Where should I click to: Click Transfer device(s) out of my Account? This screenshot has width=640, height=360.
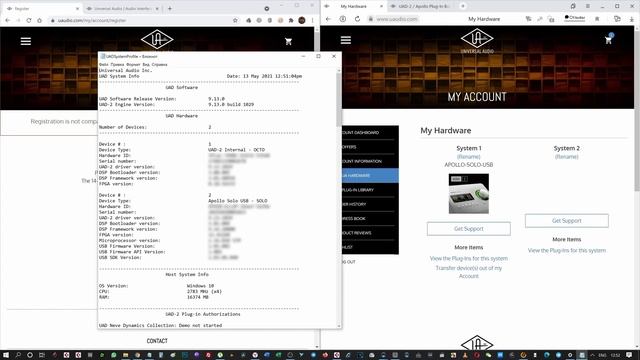[469, 272]
